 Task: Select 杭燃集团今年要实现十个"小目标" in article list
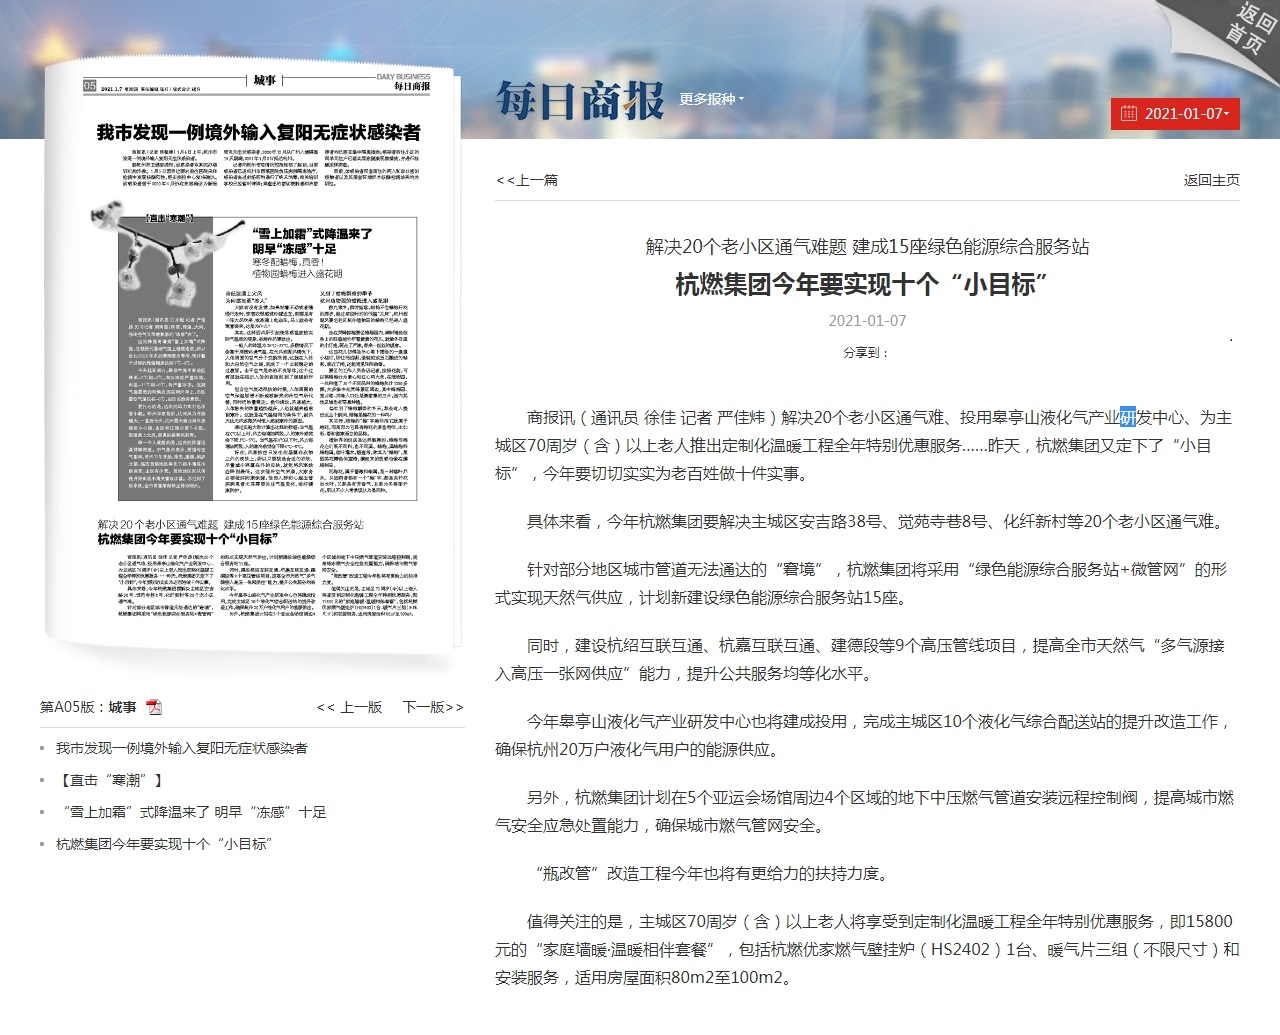point(163,844)
